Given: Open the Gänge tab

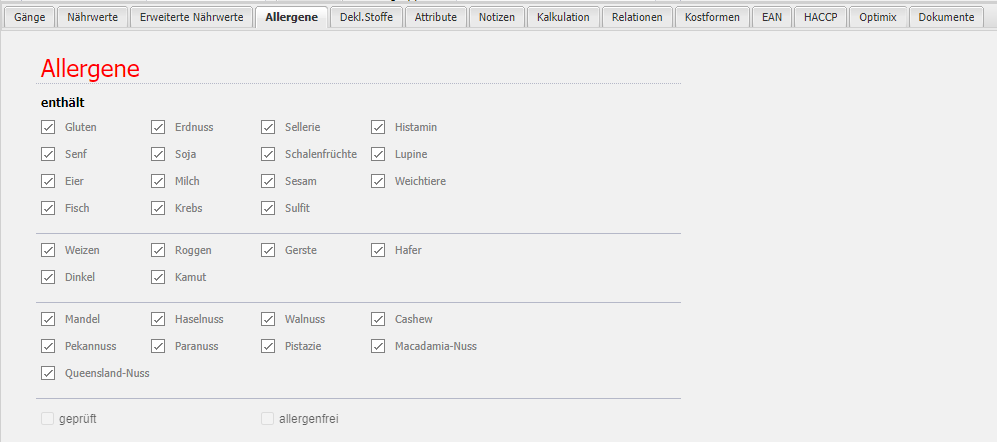Looking at the screenshot, I should point(29,17).
